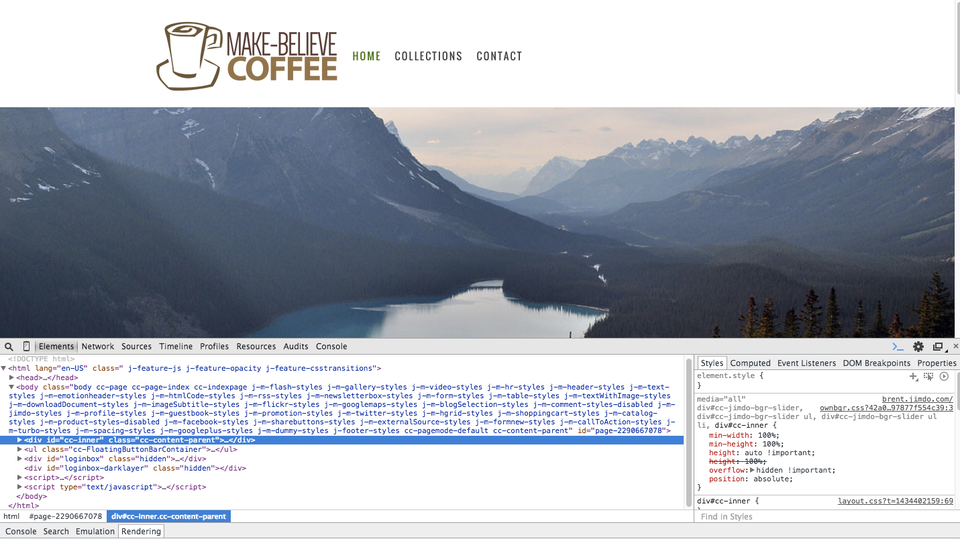Open Event Listeners sidebar tab

pyautogui.click(x=806, y=363)
